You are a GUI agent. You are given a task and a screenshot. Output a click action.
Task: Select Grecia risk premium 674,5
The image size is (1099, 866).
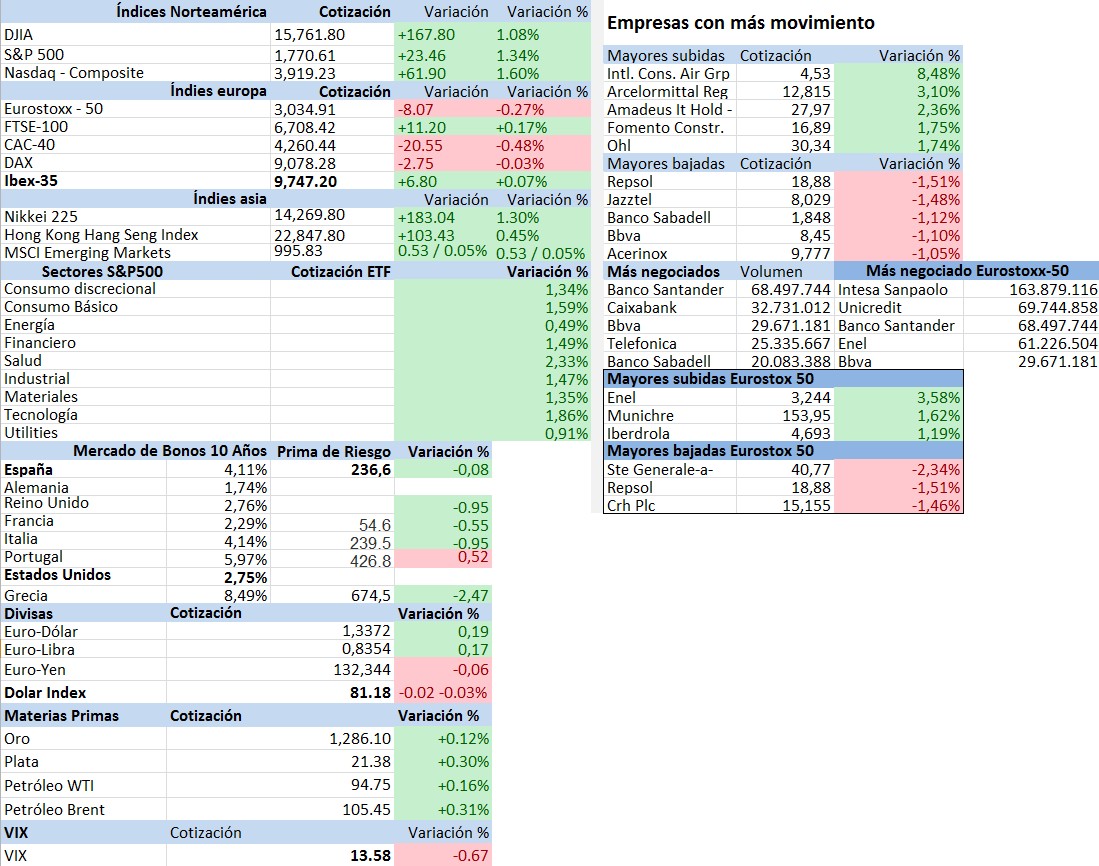pos(371,596)
